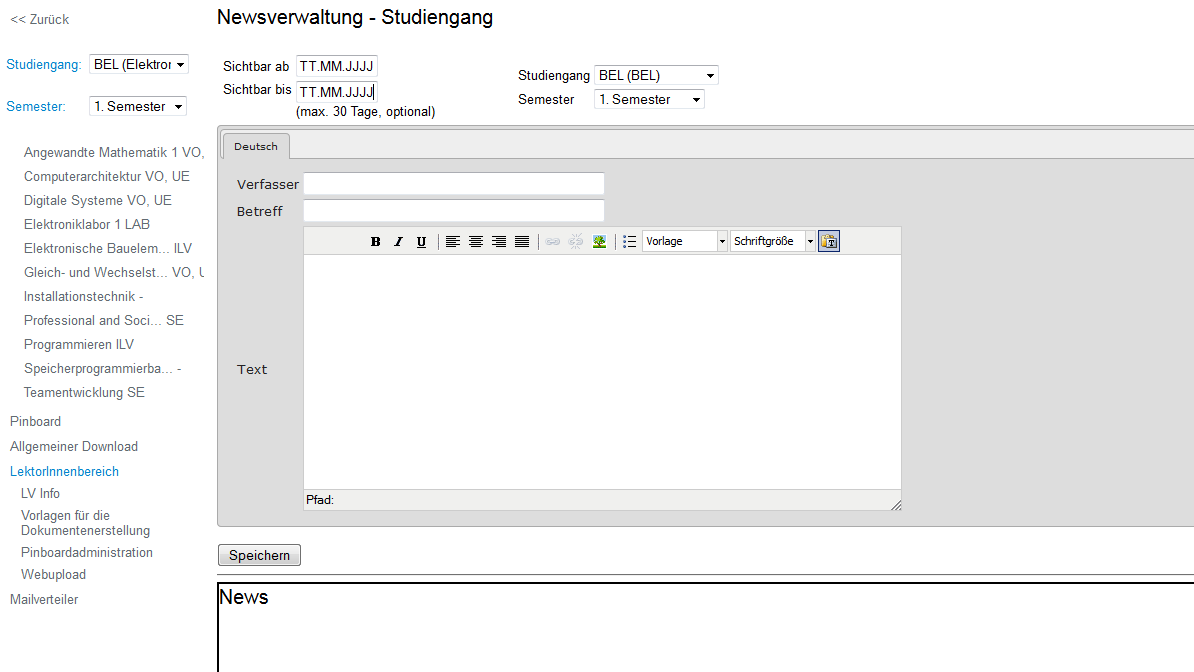
Task: Toggle italic formatting in the editor
Action: click(x=398, y=242)
